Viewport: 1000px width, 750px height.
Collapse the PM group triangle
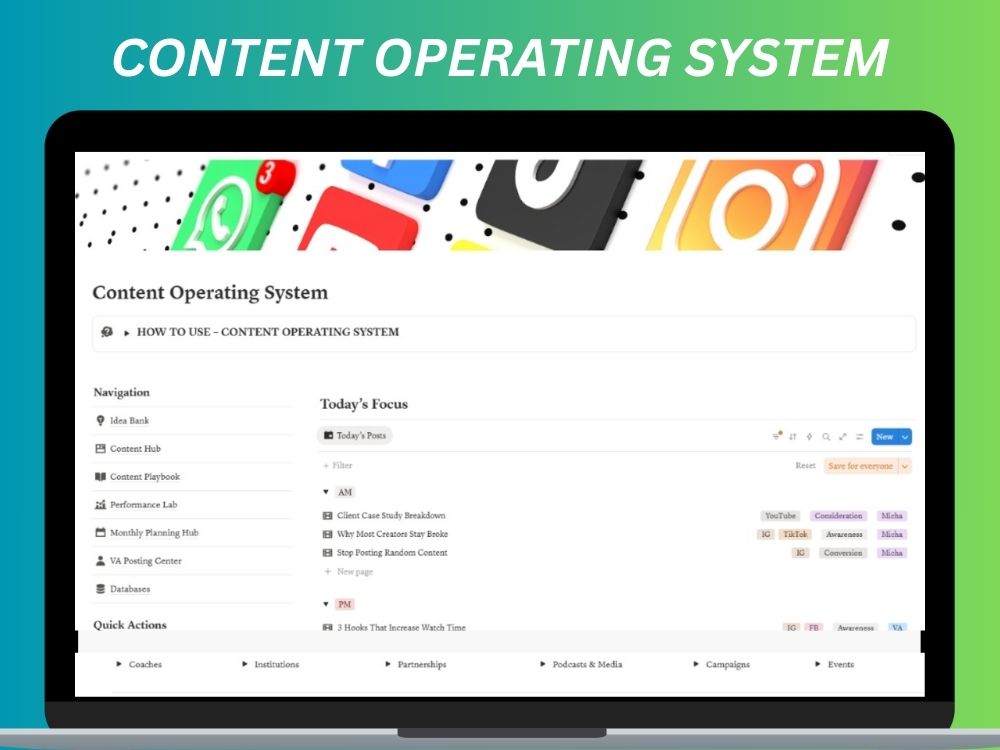coord(326,604)
